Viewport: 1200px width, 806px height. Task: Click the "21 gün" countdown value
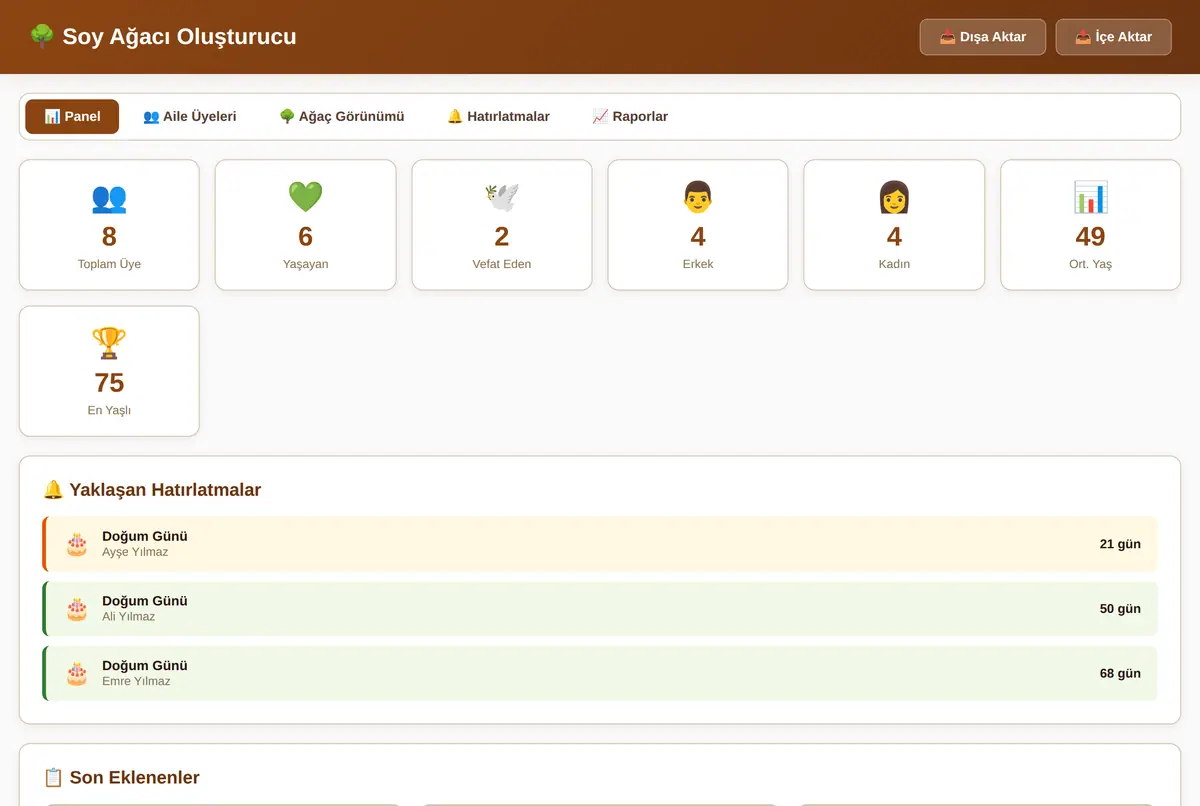pos(1120,544)
